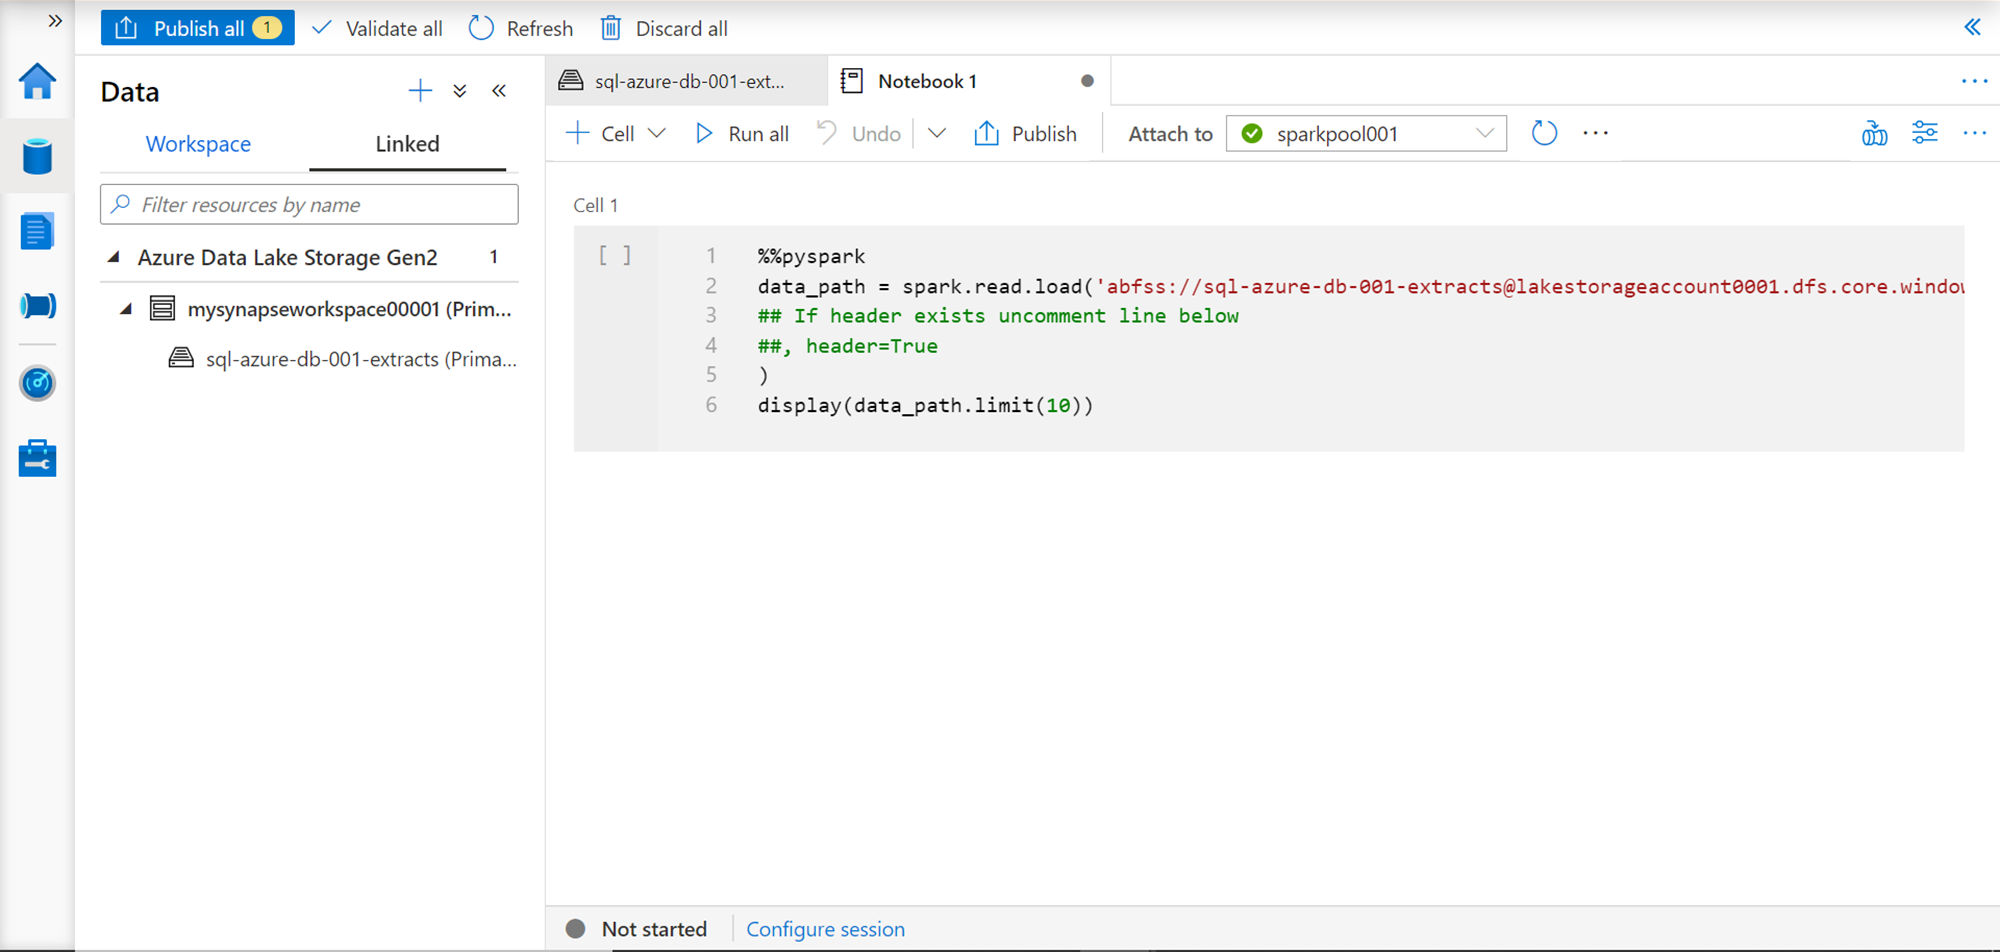
Task: Select the sql-azure-db-001-extracts container
Action: click(360, 359)
